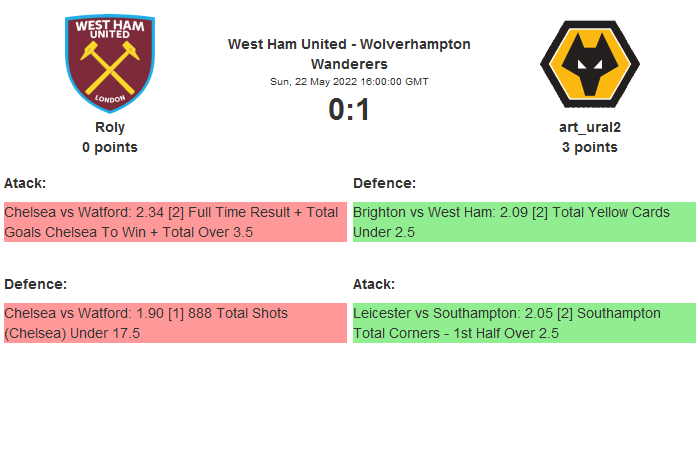Select the Defence heading under art_ural2
Viewport: 700px width, 460px height.
tap(384, 183)
